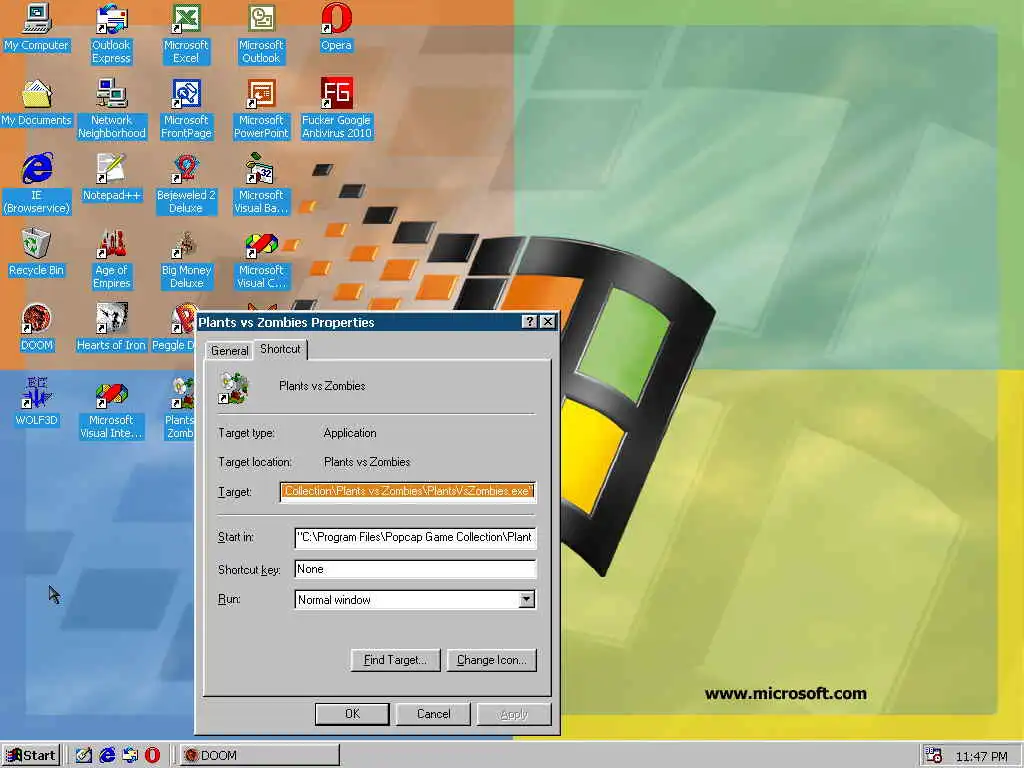Open the Run dropdown arrow
1024x768 pixels.
tap(526, 600)
